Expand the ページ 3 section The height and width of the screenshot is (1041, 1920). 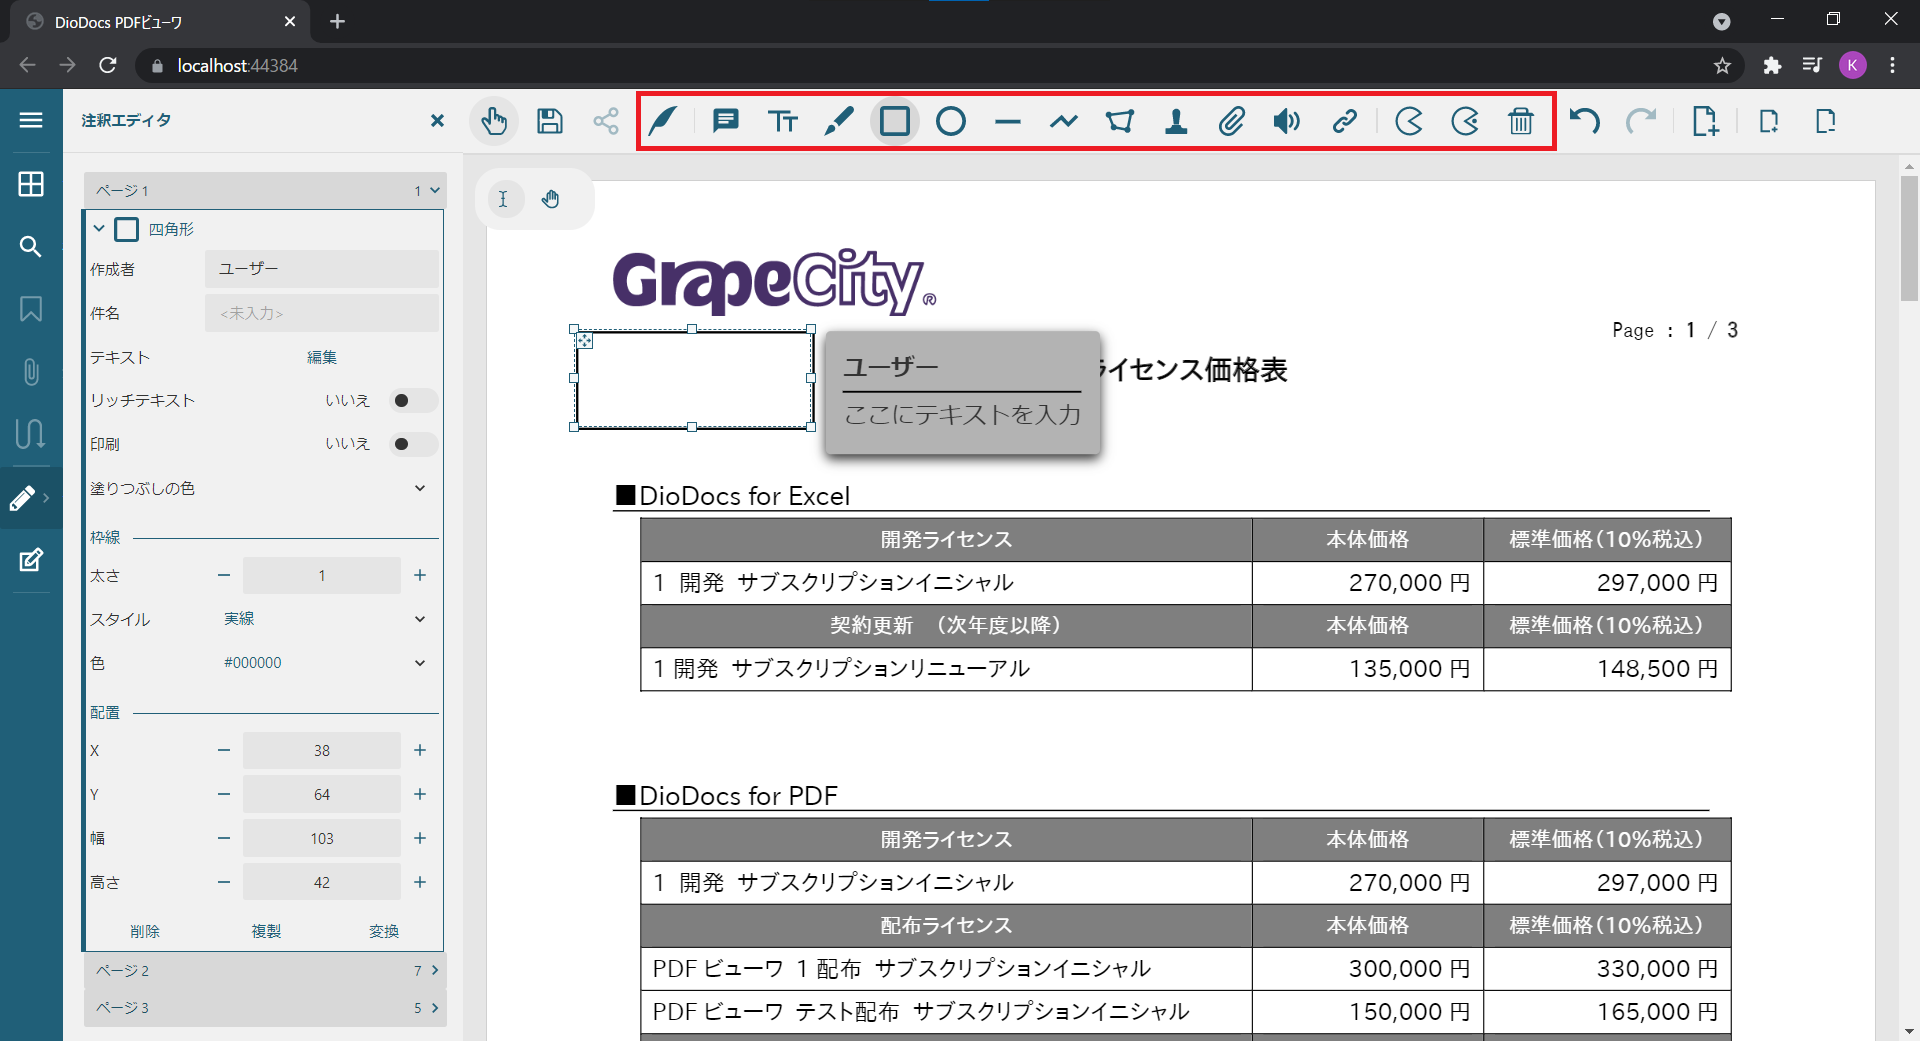pos(435,1008)
